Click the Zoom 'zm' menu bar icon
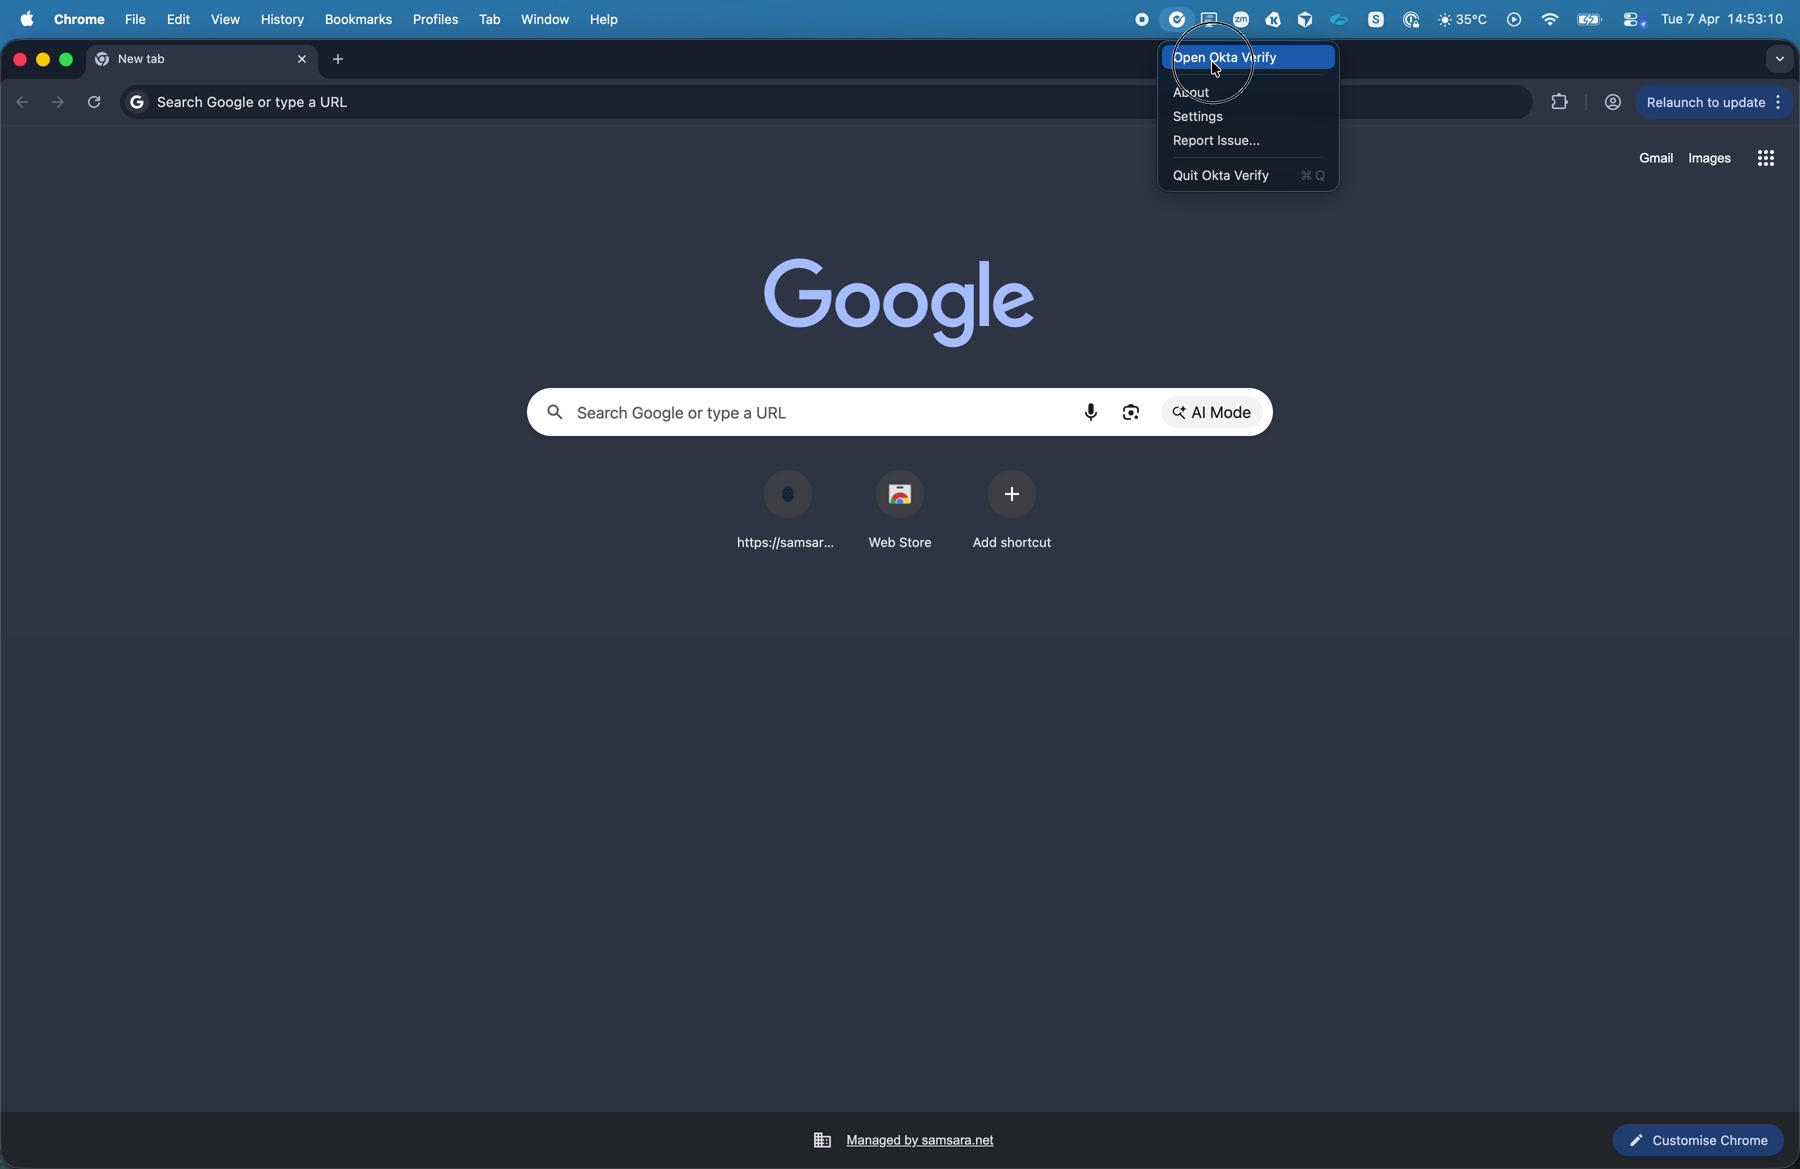 [x=1241, y=20]
